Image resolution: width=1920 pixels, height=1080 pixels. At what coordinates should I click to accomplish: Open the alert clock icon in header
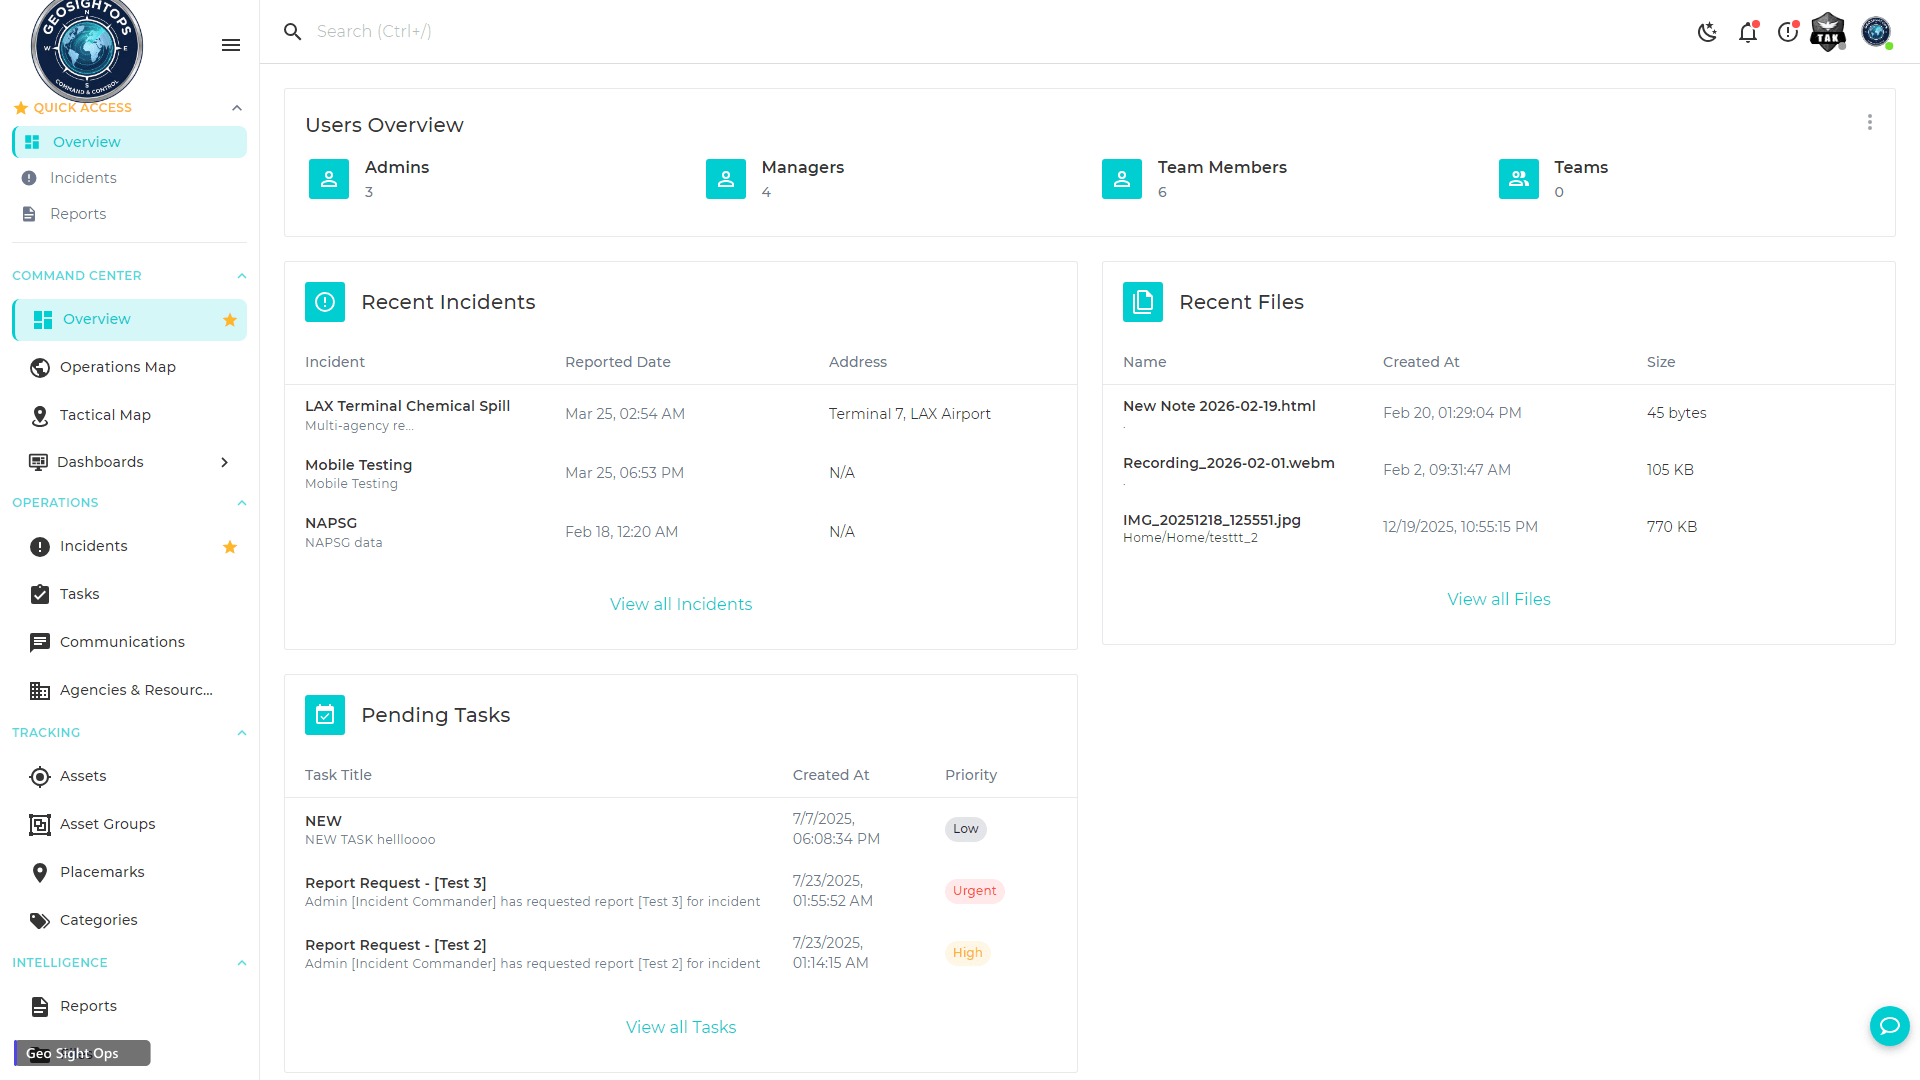click(1787, 32)
